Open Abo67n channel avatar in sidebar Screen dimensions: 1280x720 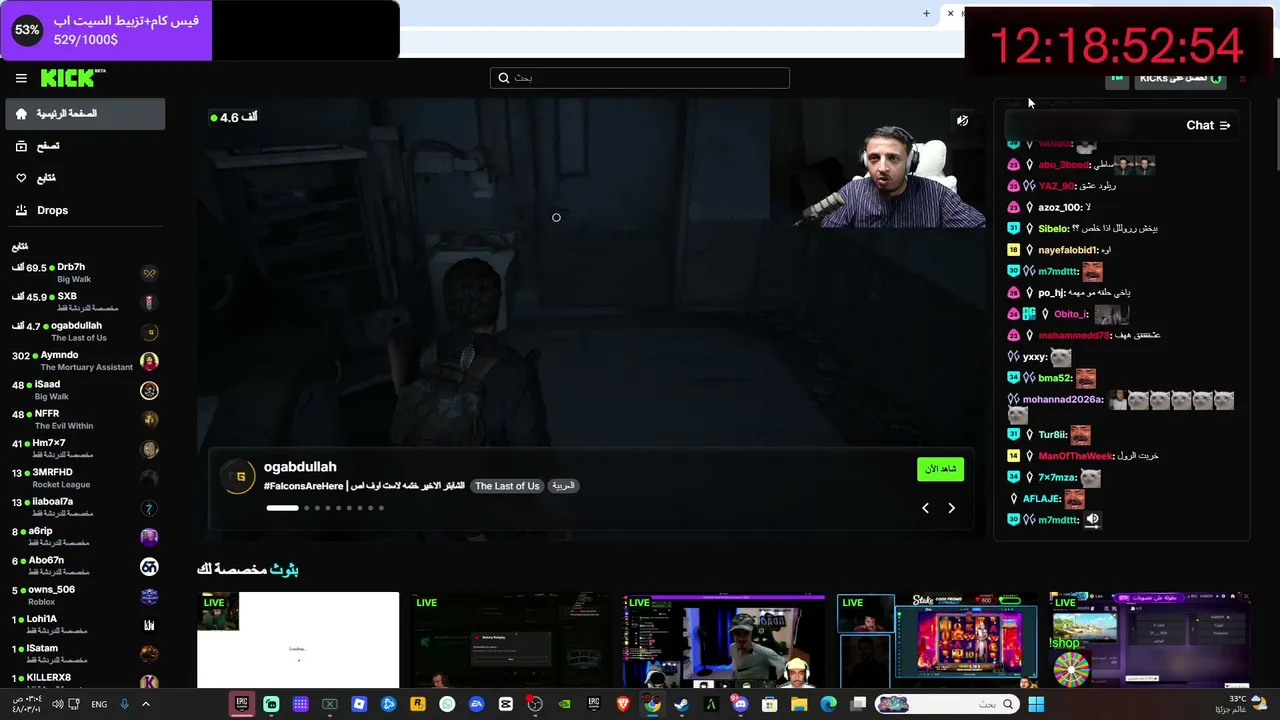(x=149, y=567)
